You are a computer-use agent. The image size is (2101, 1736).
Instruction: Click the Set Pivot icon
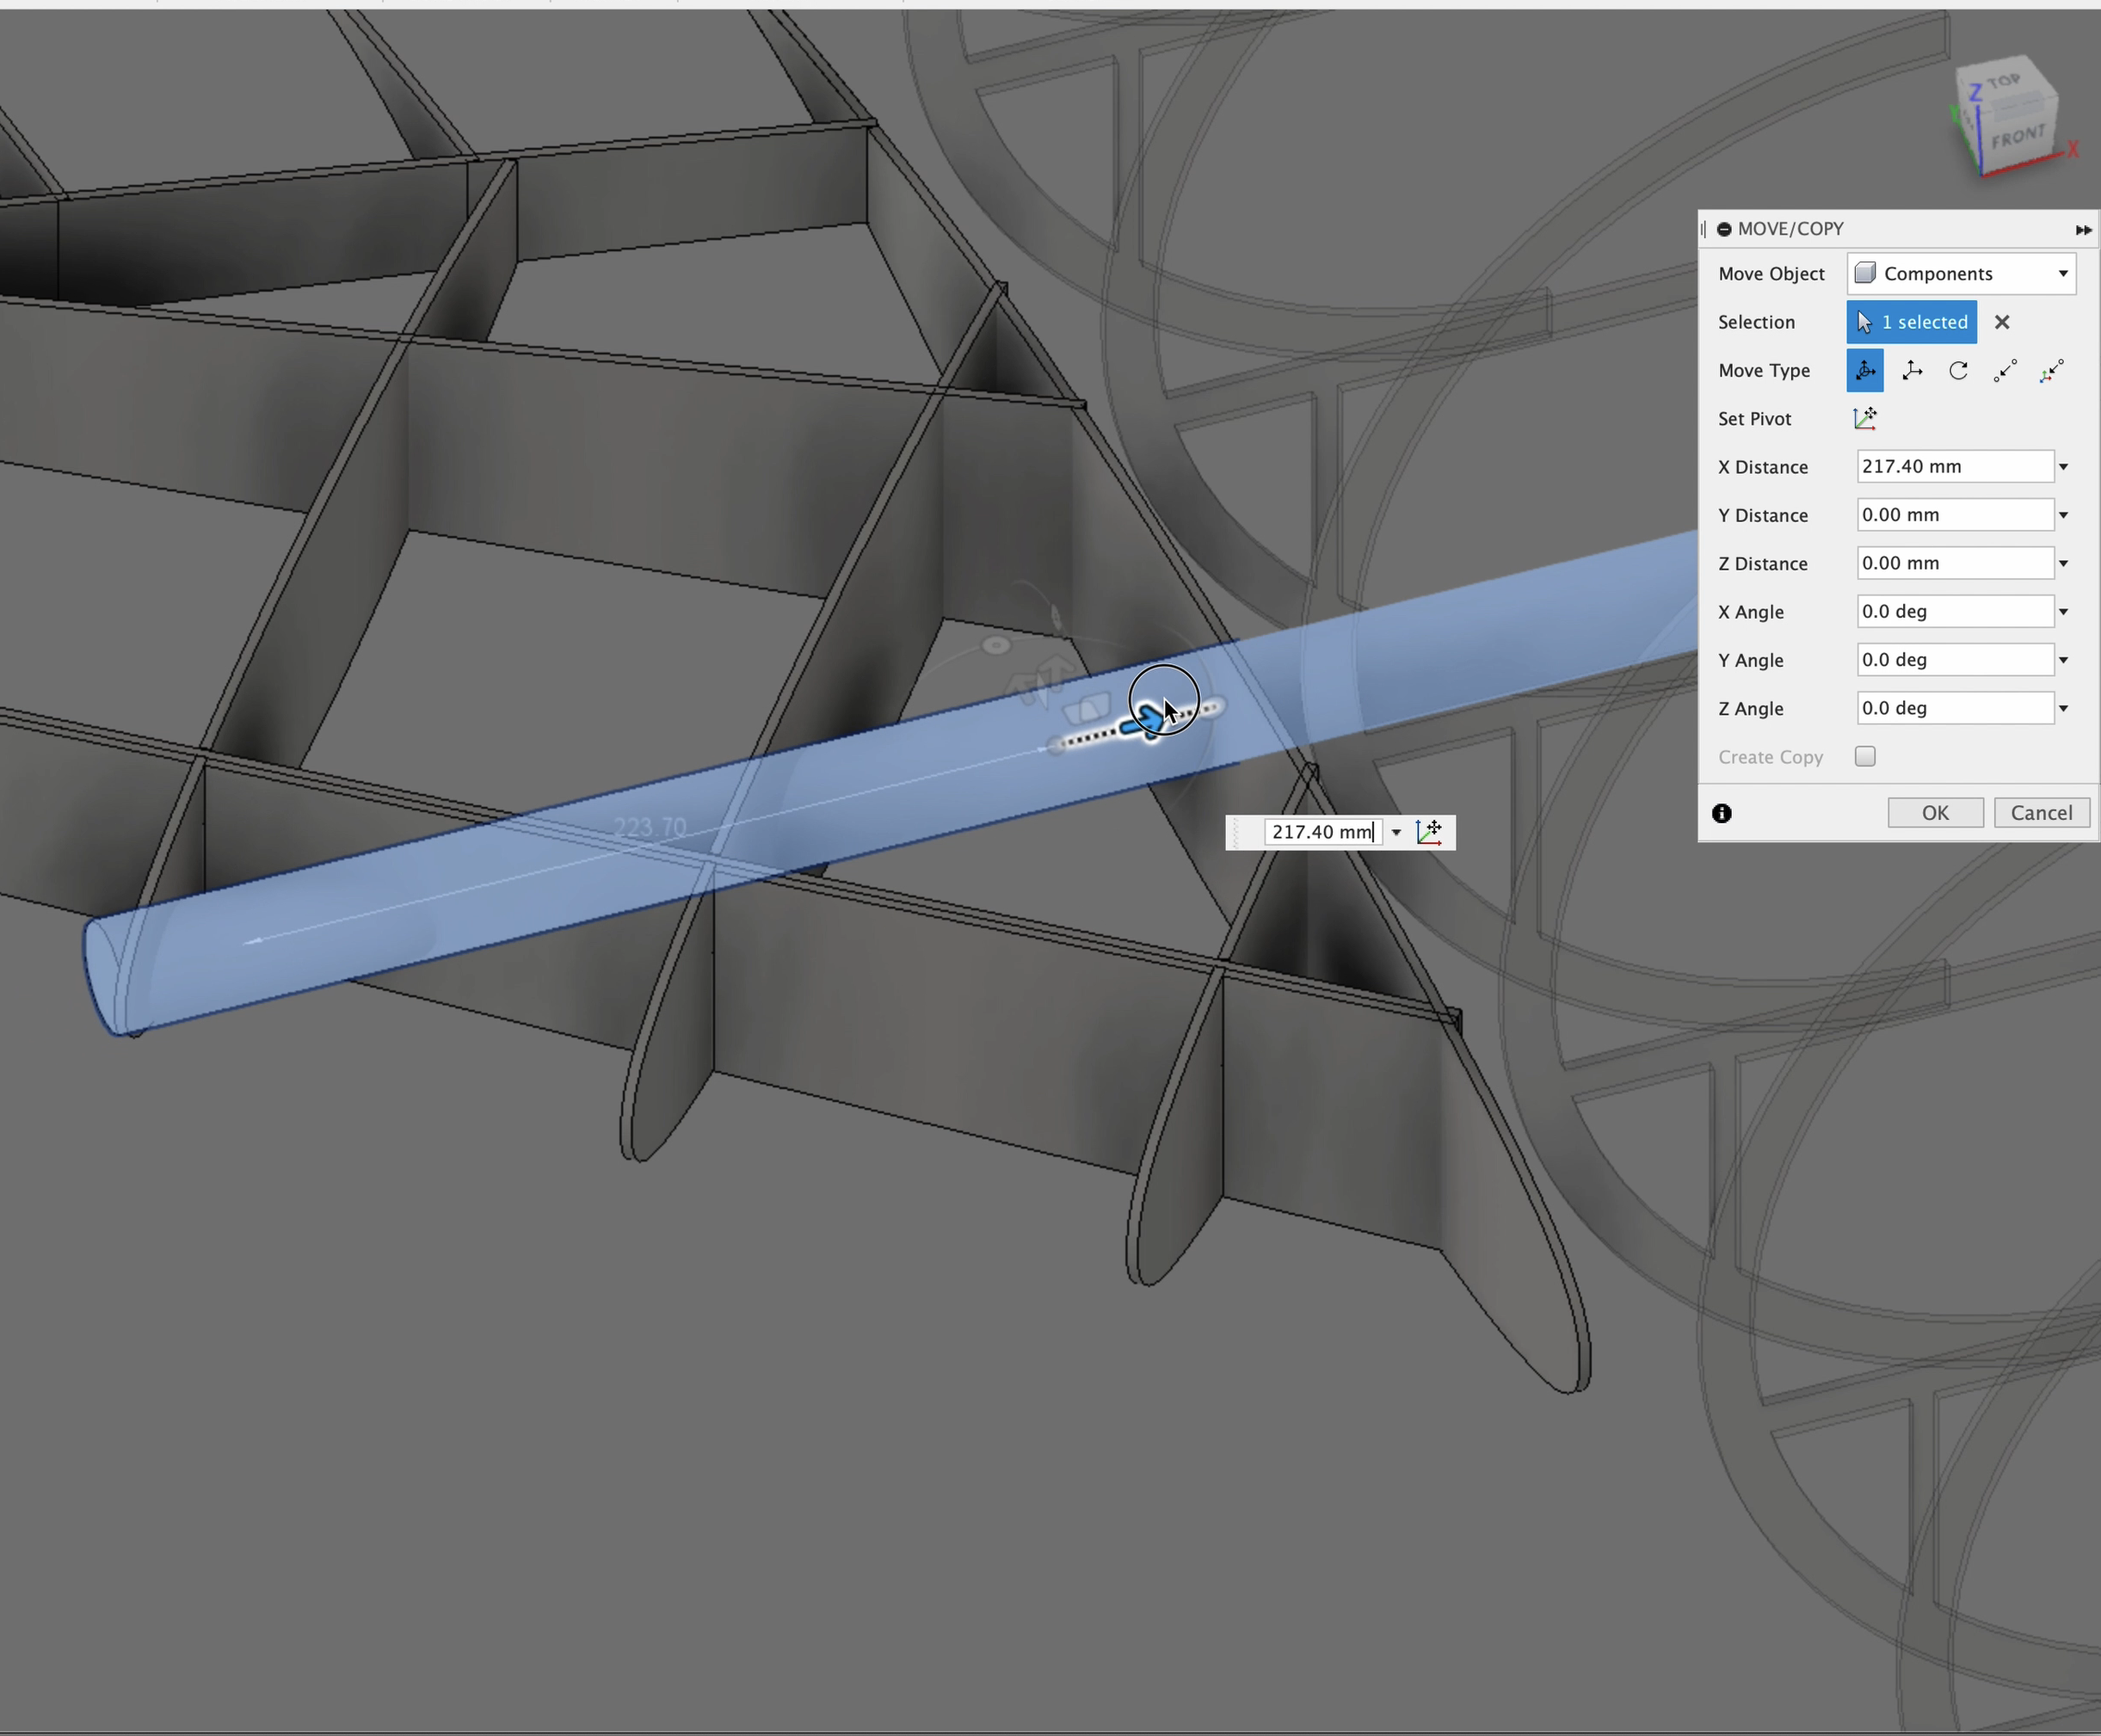(x=1865, y=418)
